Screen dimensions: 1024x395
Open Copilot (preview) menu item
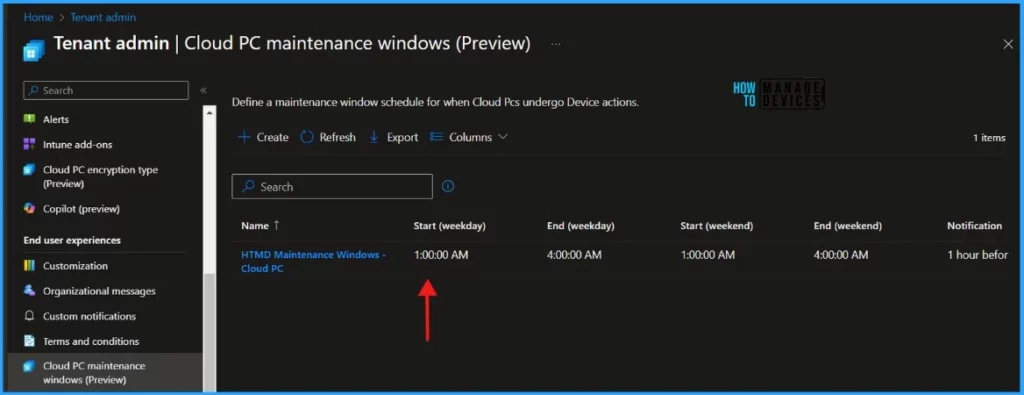point(82,209)
